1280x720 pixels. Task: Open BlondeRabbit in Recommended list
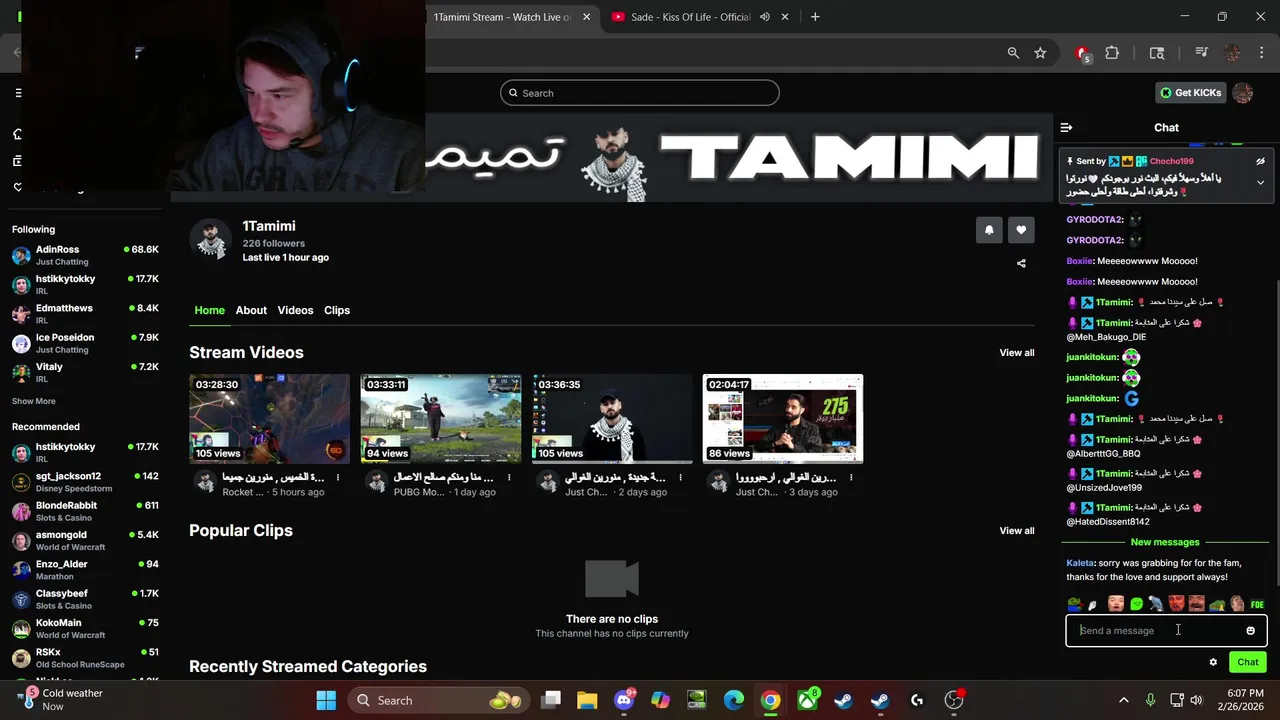tap(85, 511)
